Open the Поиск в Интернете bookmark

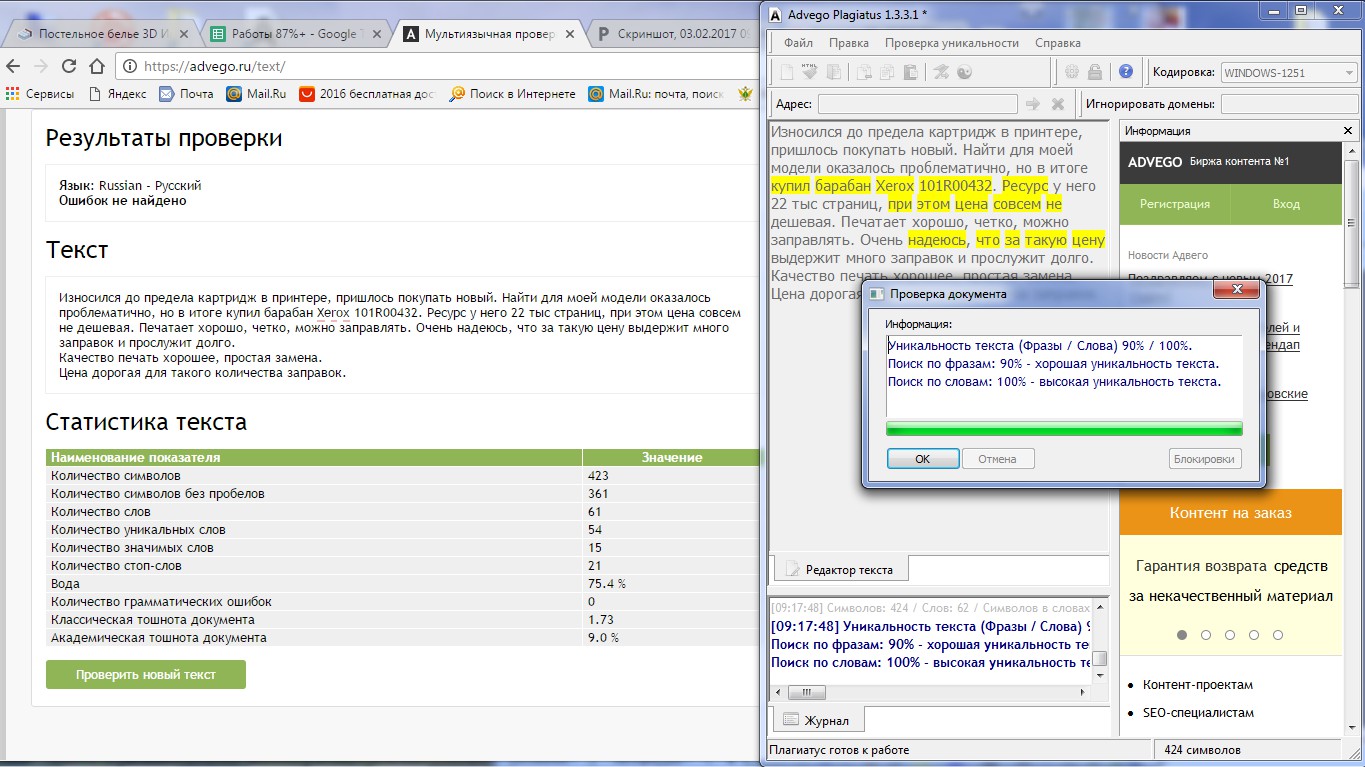513,94
